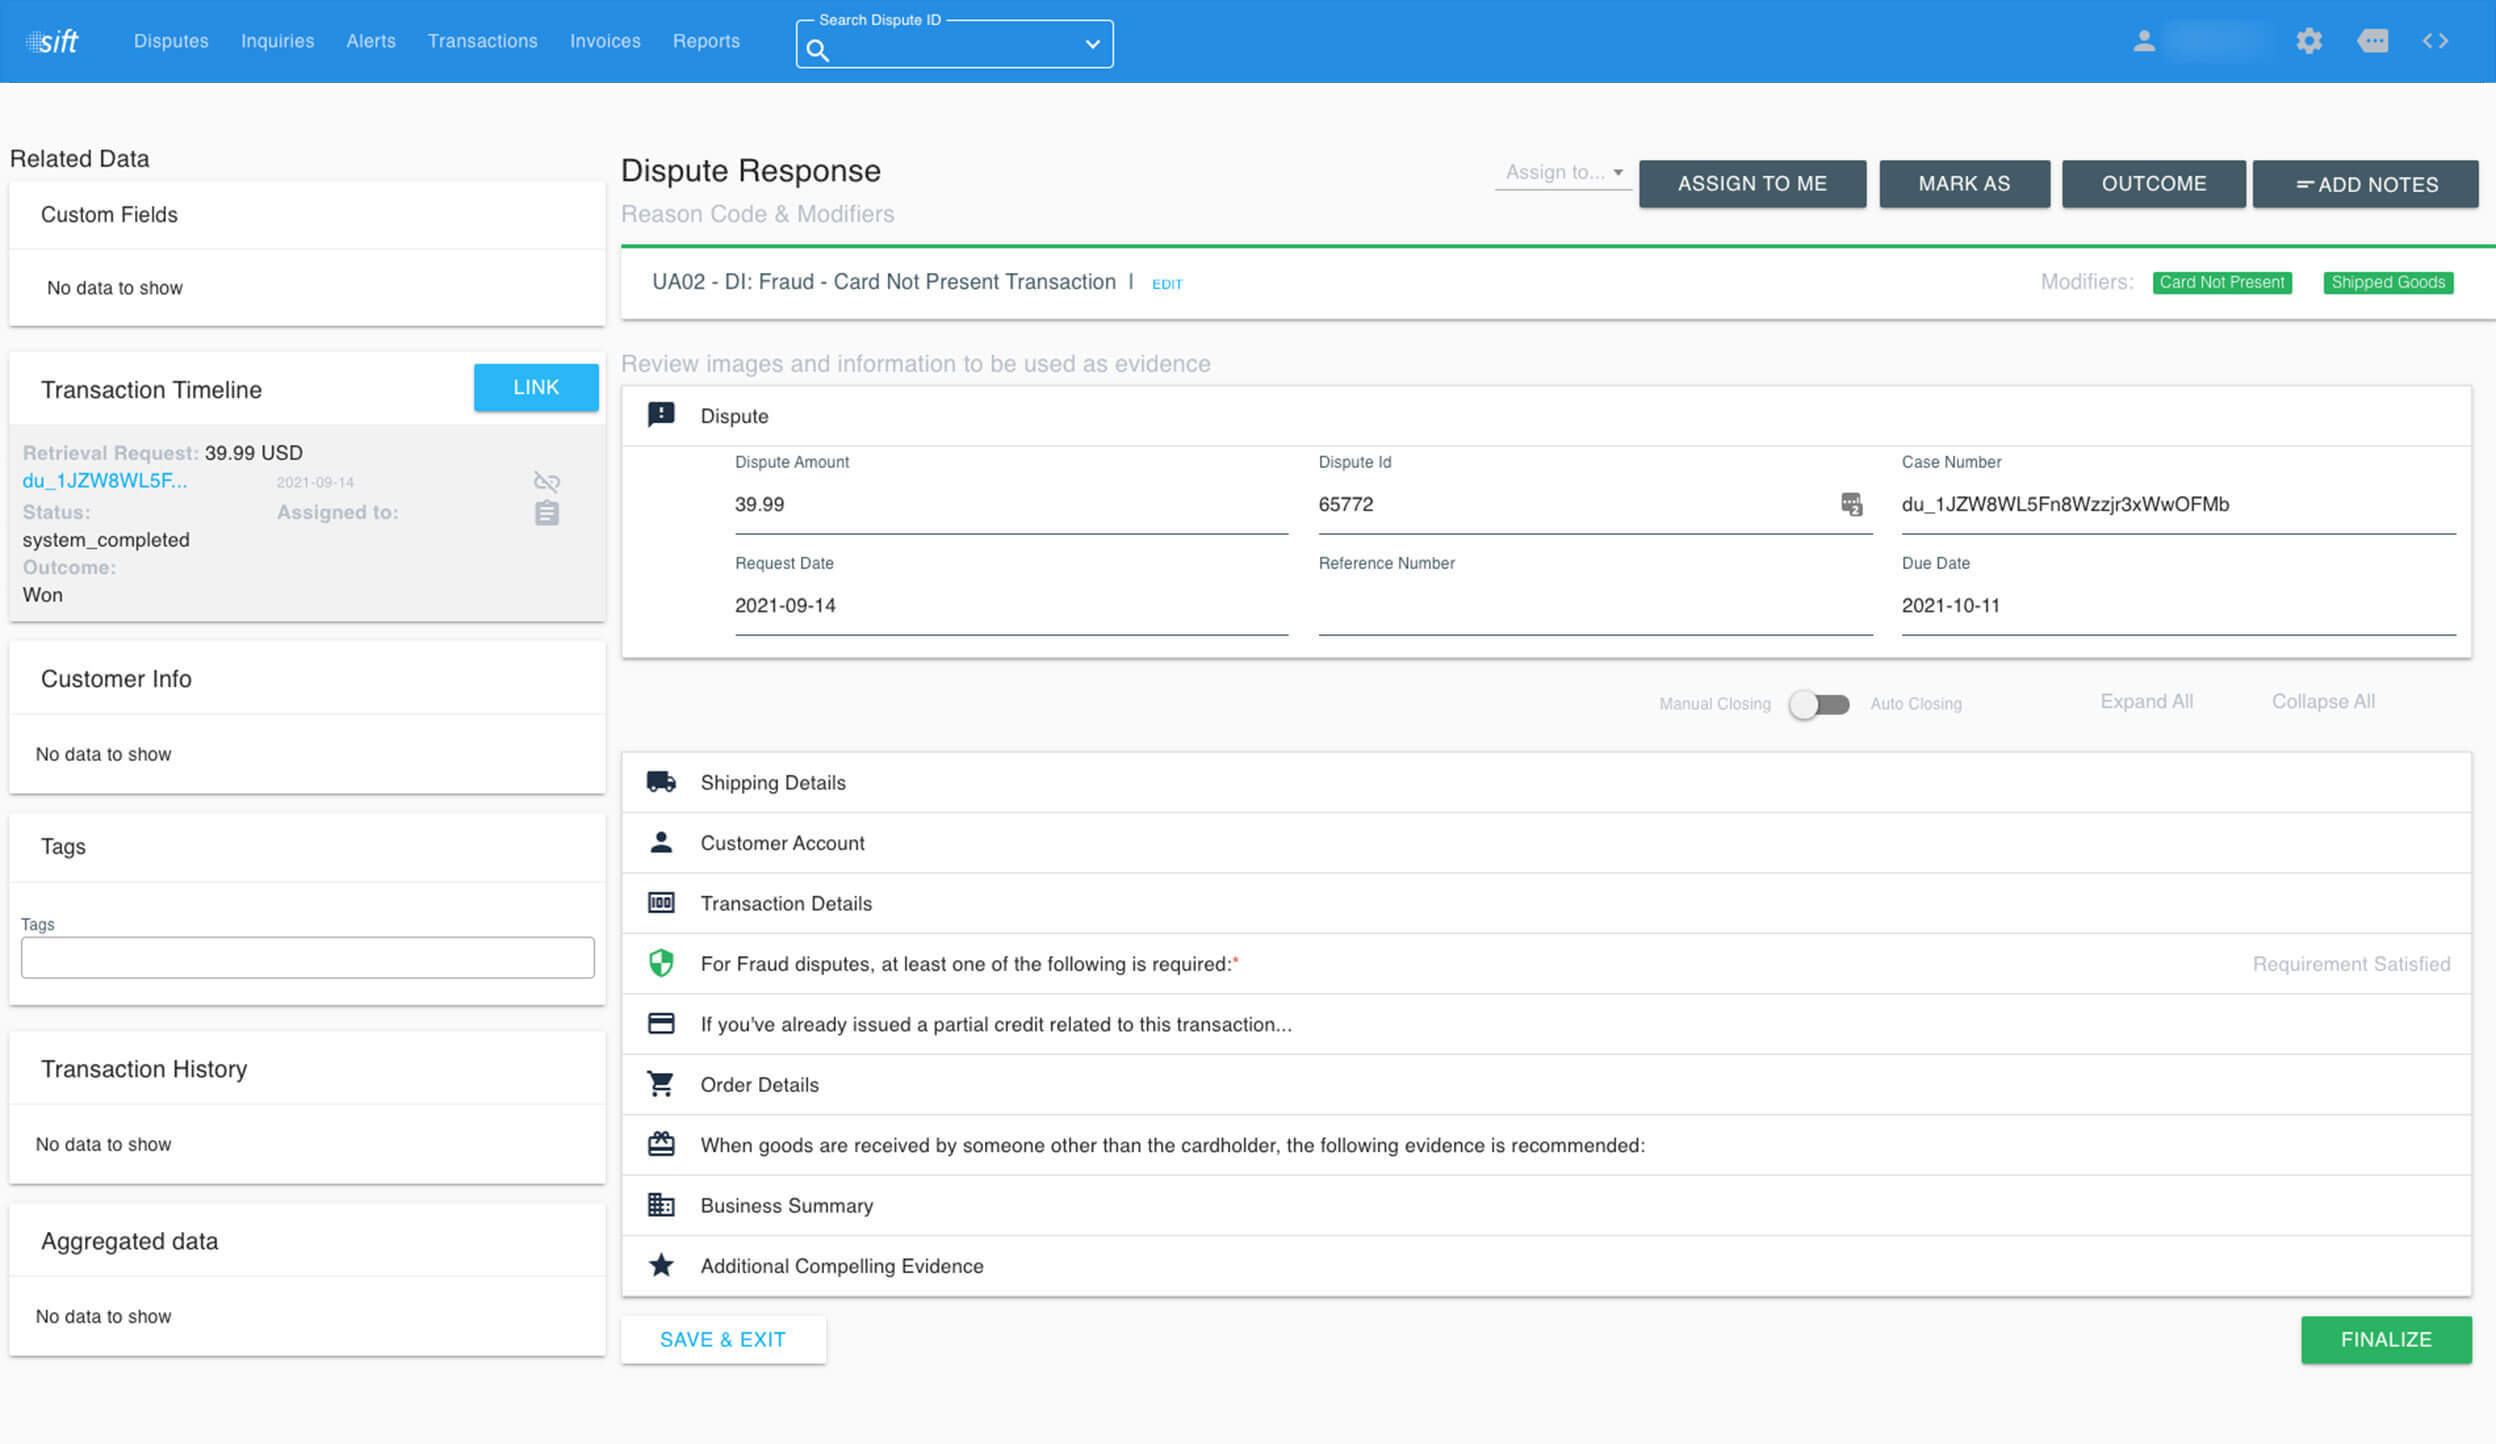2496x1444 pixels.
Task: Click the Tags input field
Action: click(x=307, y=958)
